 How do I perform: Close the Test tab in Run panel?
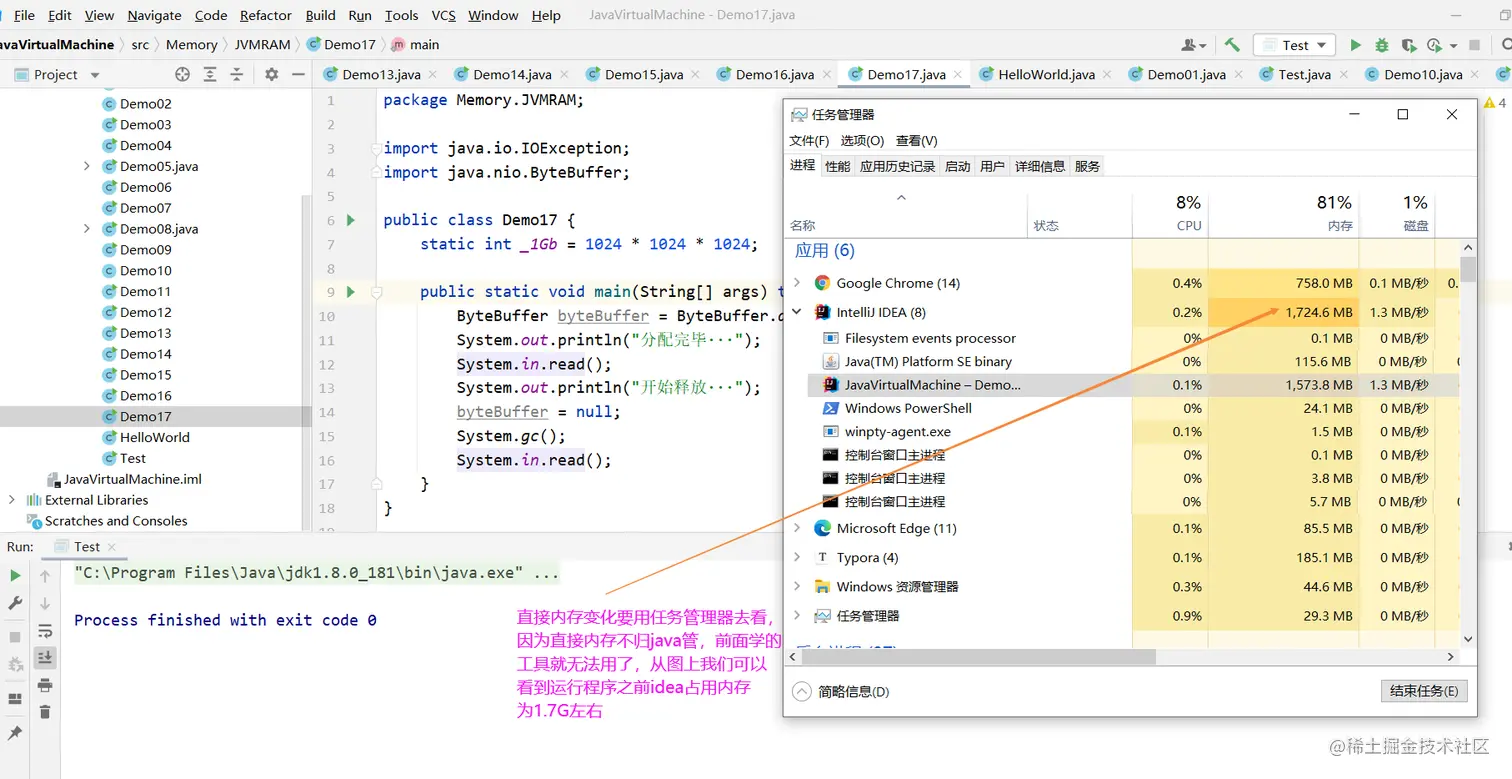111,547
